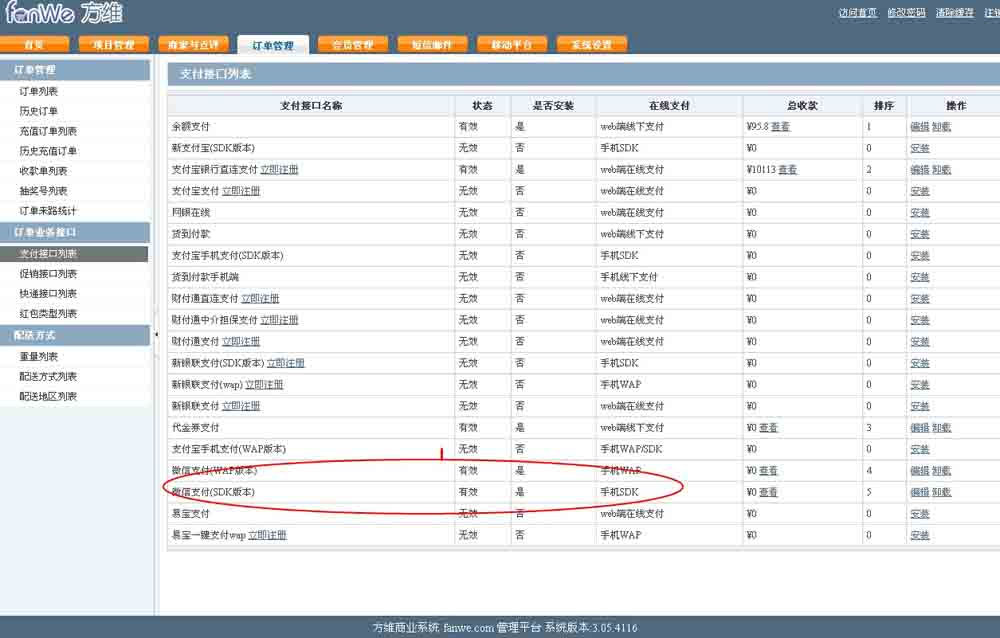Image resolution: width=1000 pixels, height=638 pixels.
Task: Click 编辑 for 支付宝银行直连支付
Action: [920, 169]
